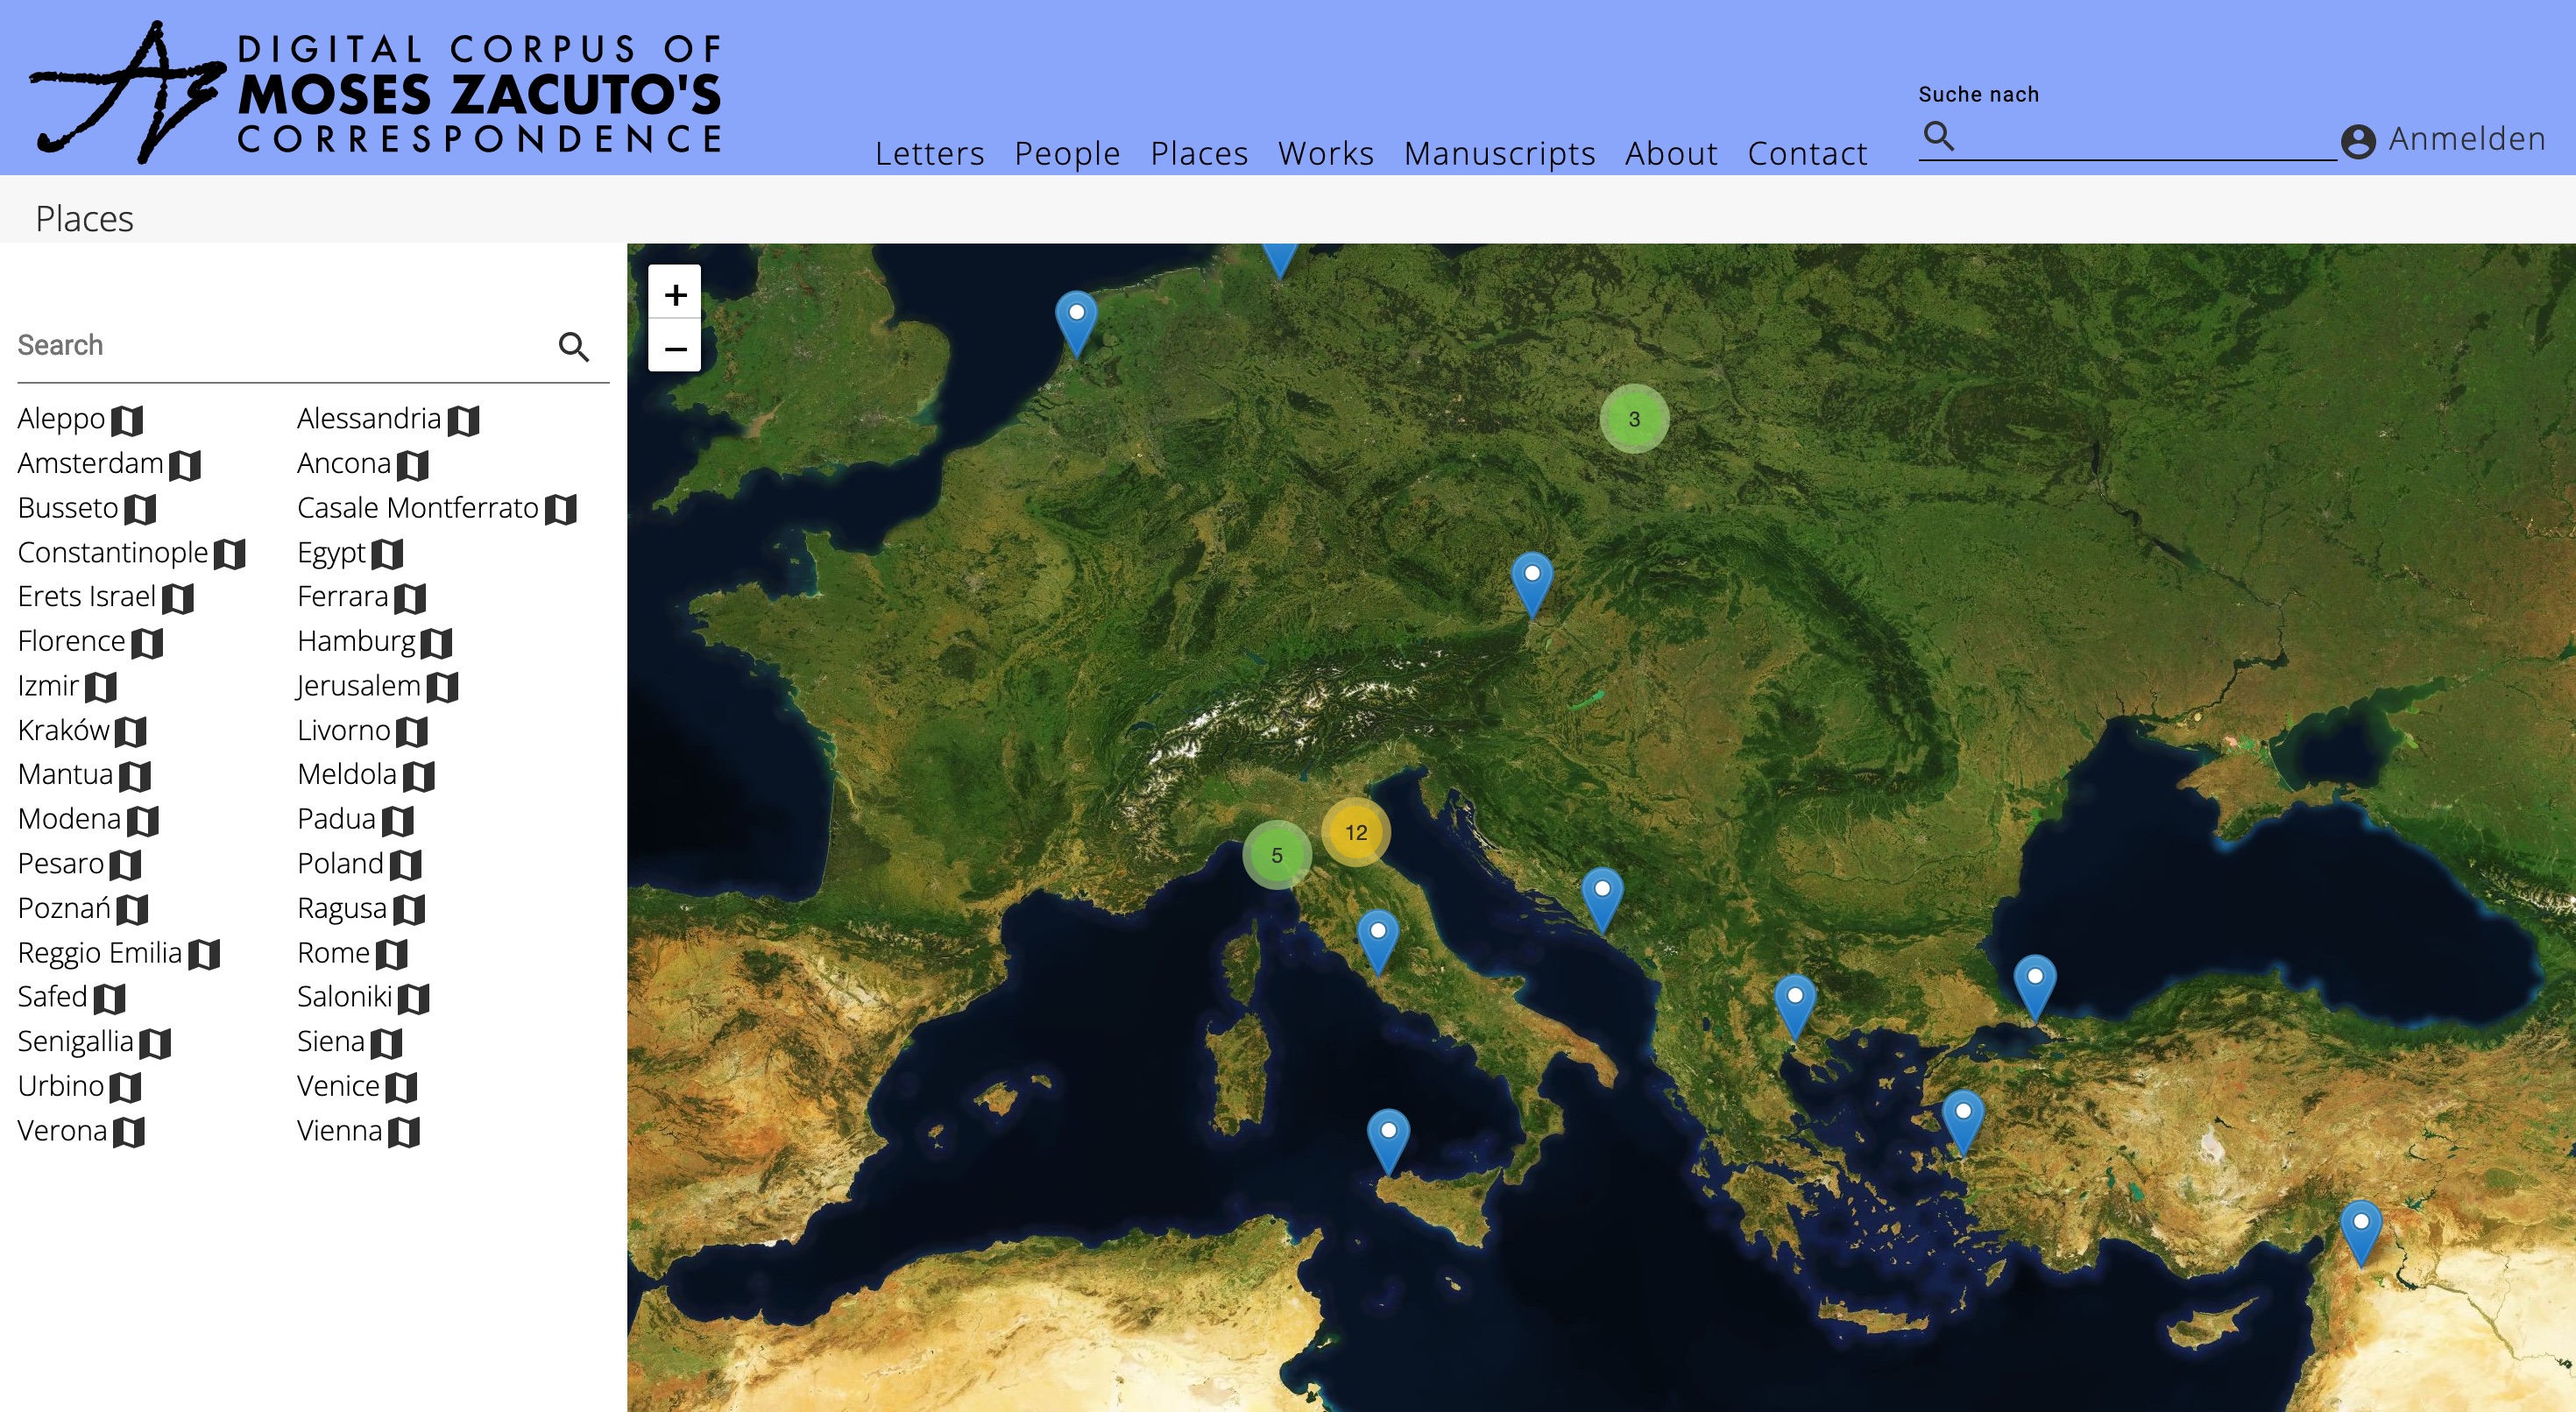Expand the green cluster of 5 markers

(1276, 855)
